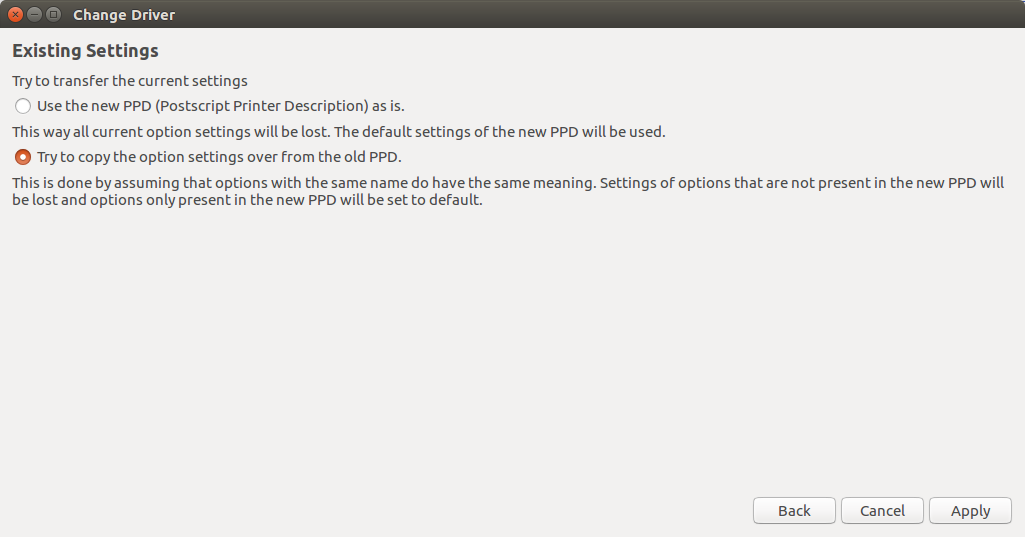Select the 'Use the new PPD as is' radio button
Image resolution: width=1025 pixels, height=537 pixels.
tap(23, 106)
